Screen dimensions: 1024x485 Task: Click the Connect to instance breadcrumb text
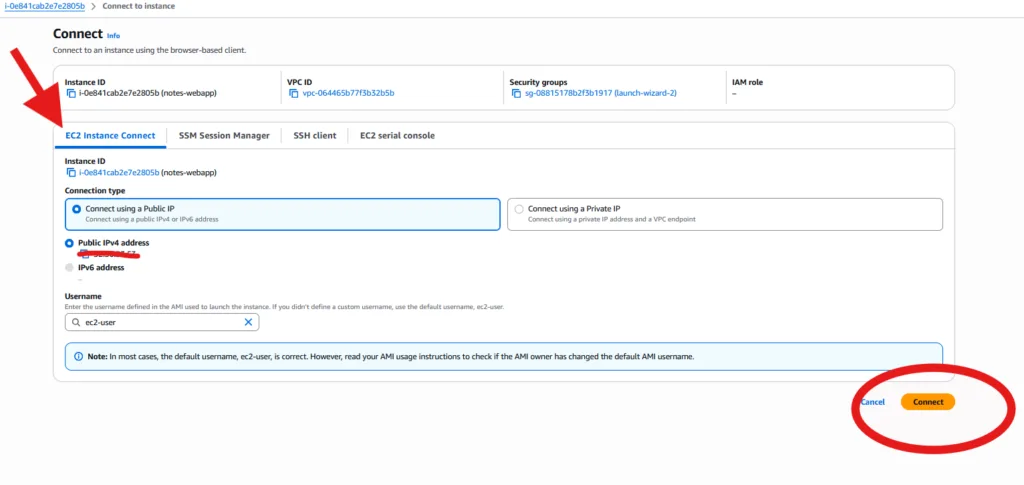(x=138, y=6)
